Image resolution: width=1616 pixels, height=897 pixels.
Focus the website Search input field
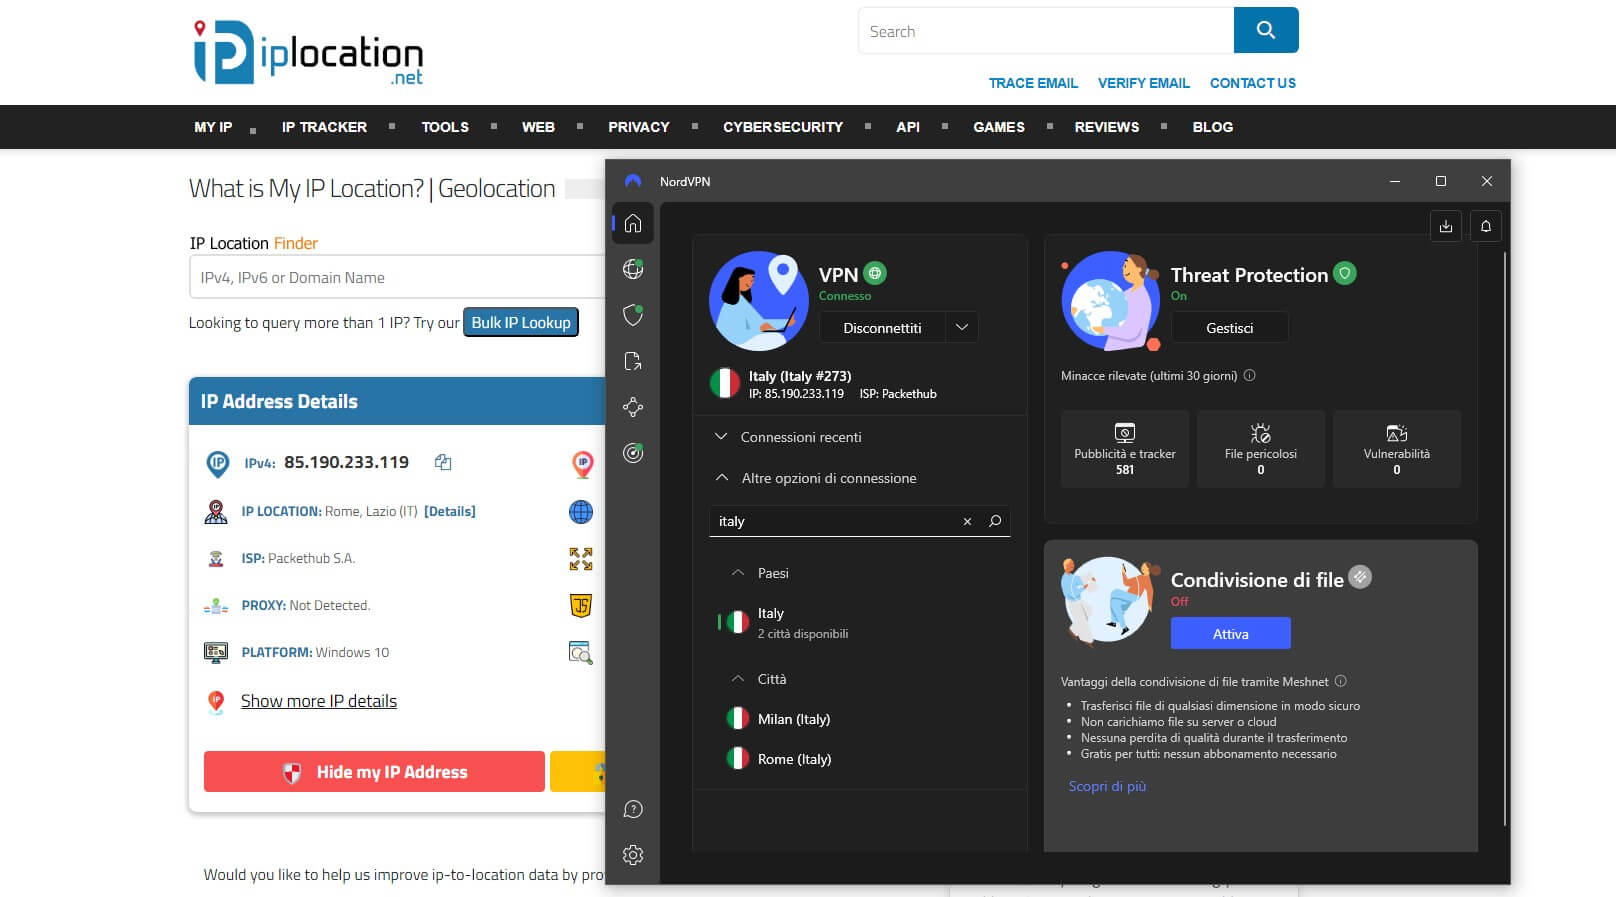coord(1046,30)
